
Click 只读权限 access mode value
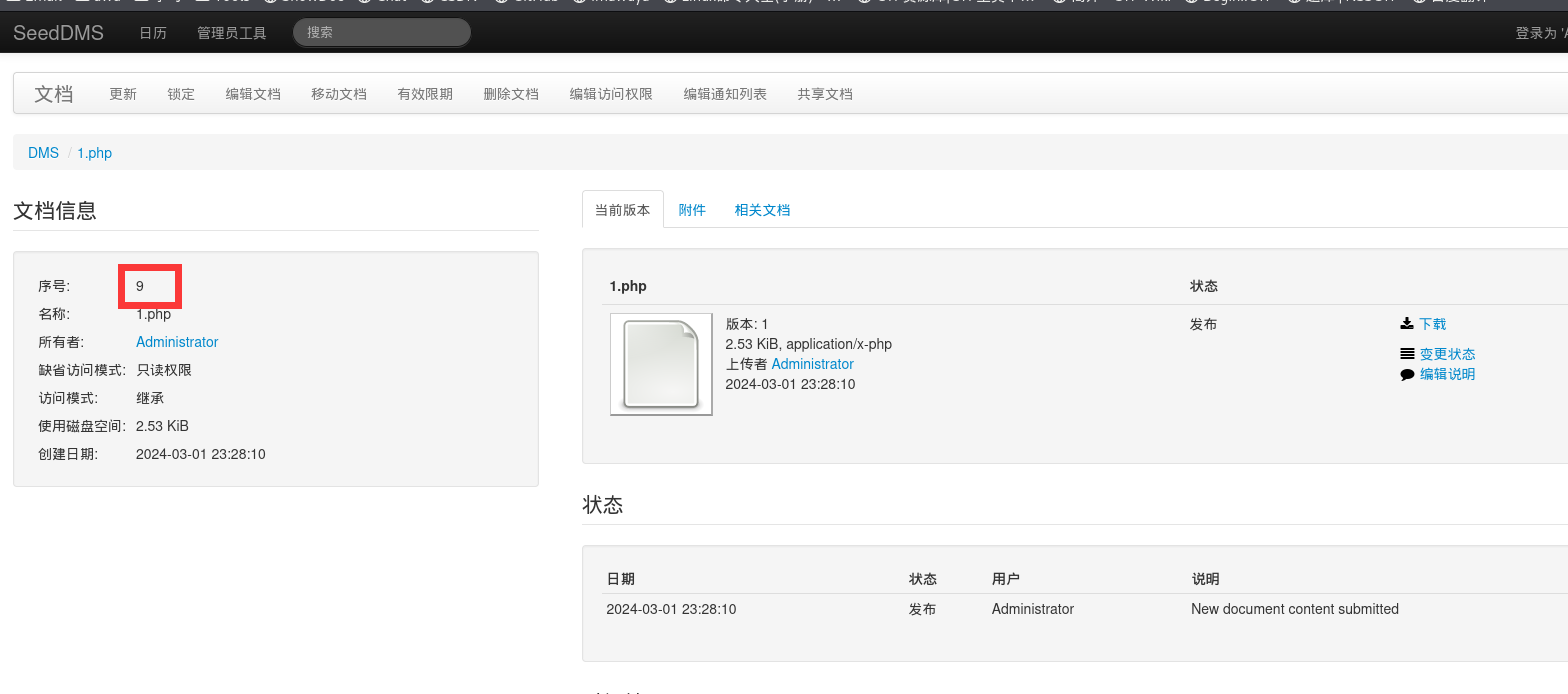coord(164,370)
